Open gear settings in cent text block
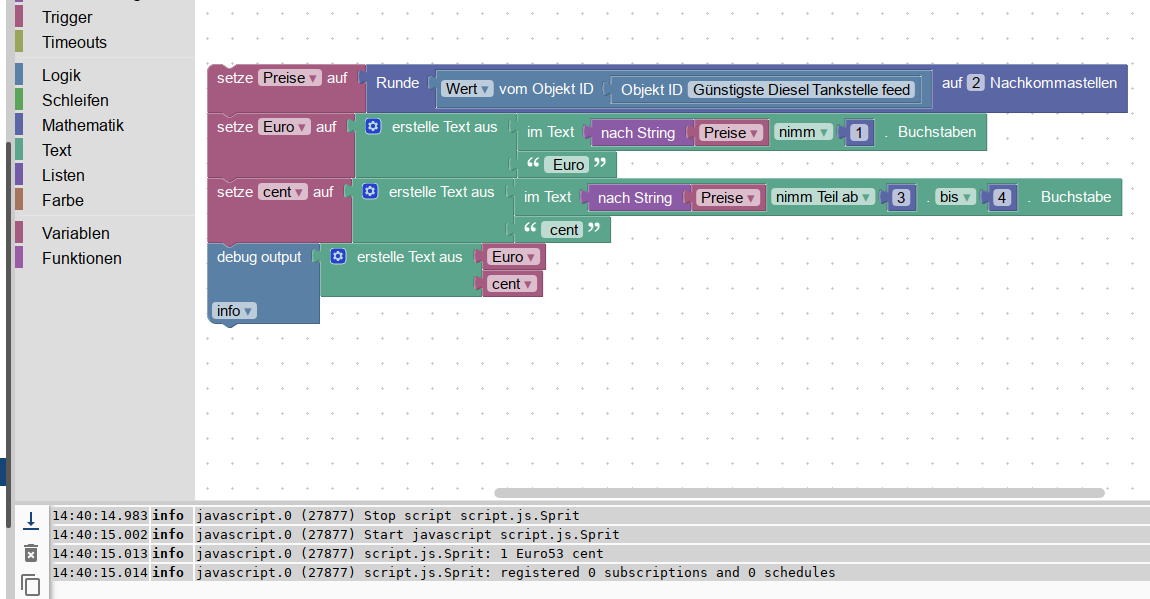 point(370,191)
